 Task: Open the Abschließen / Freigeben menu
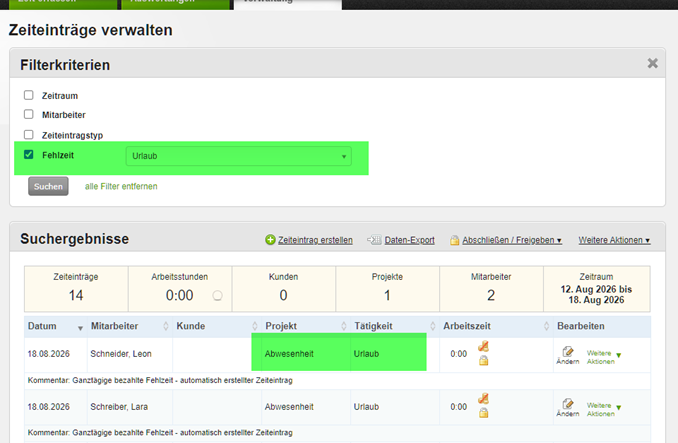[x=512, y=240]
